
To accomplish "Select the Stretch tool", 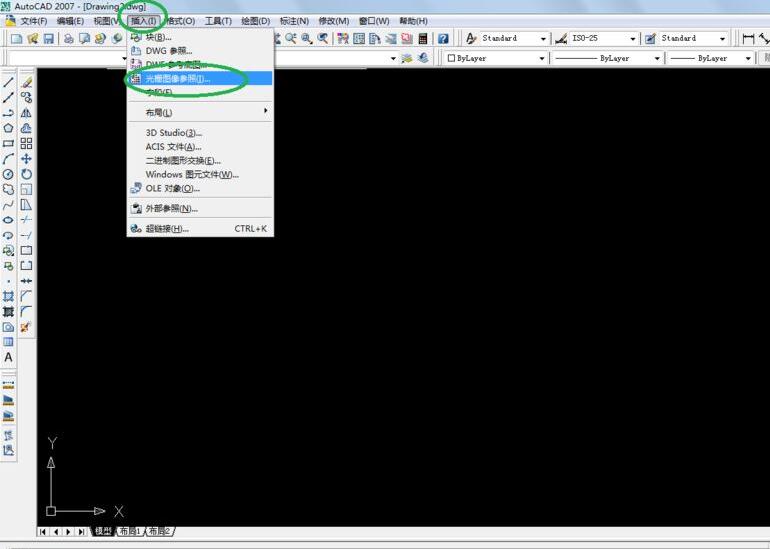I will pyautogui.click(x=27, y=205).
